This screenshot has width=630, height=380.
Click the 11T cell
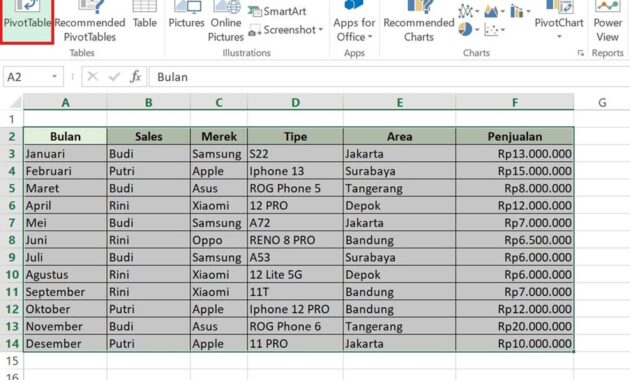click(x=295, y=292)
